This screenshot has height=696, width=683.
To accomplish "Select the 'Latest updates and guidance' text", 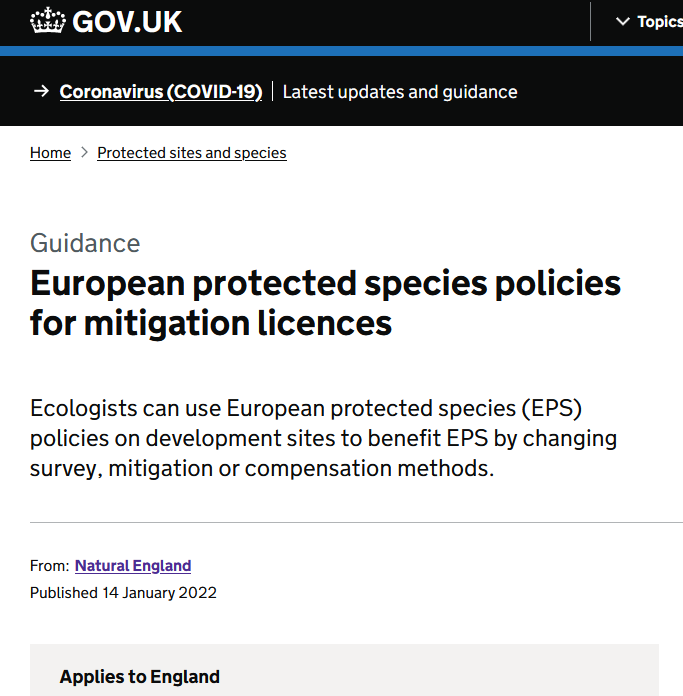I will pyautogui.click(x=400, y=92).
